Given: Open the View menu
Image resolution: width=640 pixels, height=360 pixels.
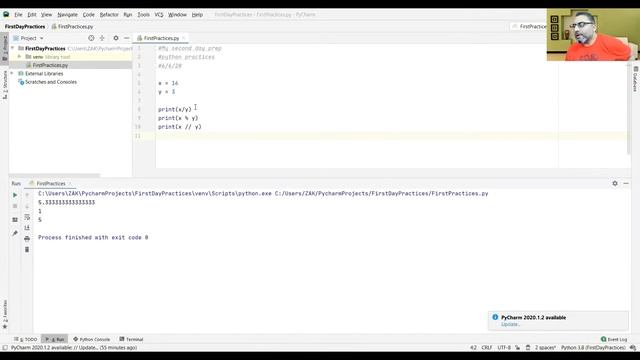Looking at the screenshot, I should (x=47, y=14).
